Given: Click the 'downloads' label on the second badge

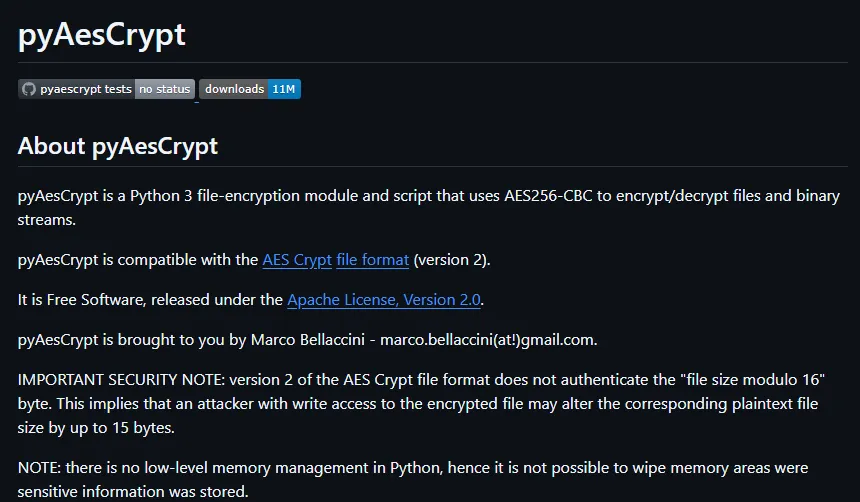Looking at the screenshot, I should [234, 89].
